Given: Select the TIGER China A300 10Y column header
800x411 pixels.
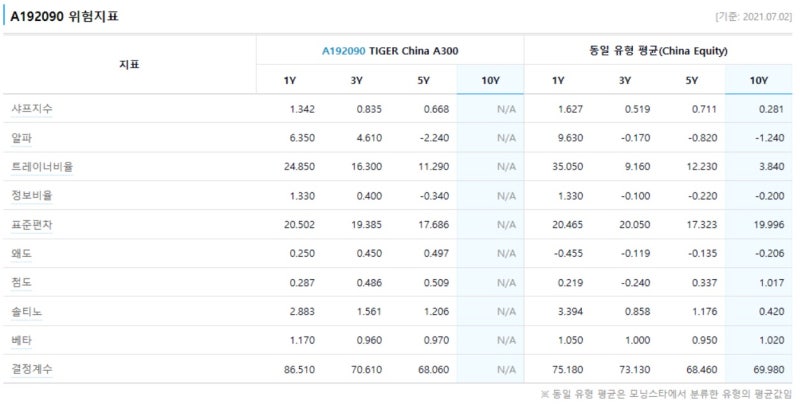Looking at the screenshot, I should (490, 80).
